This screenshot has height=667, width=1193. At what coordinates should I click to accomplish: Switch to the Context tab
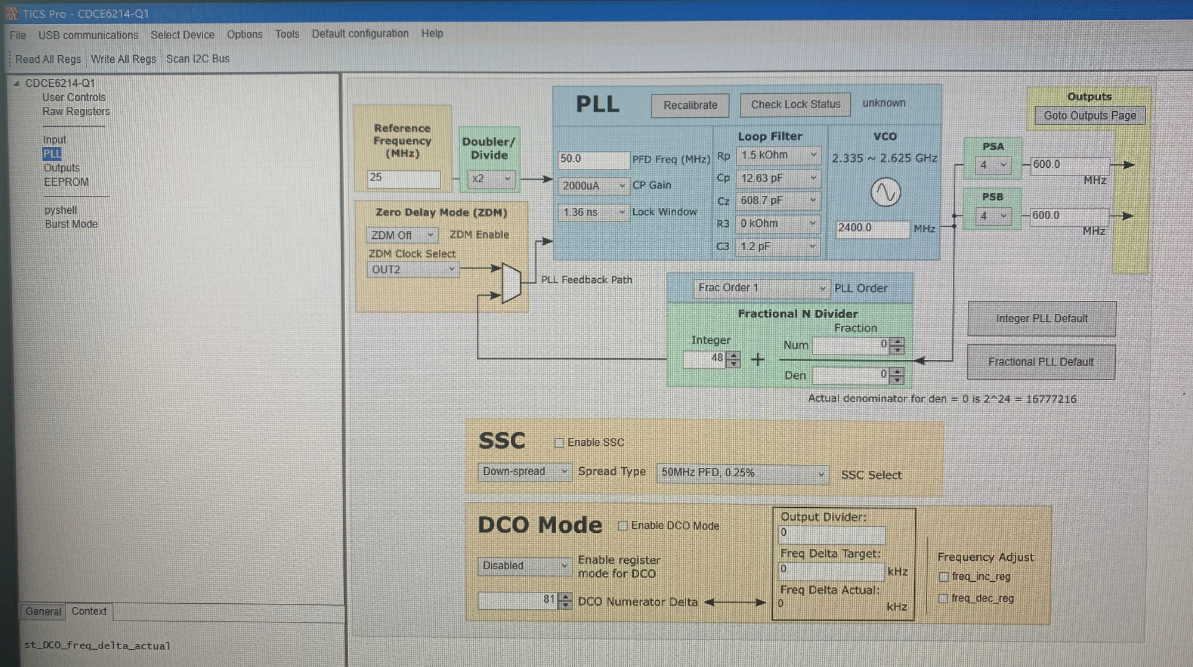89,611
